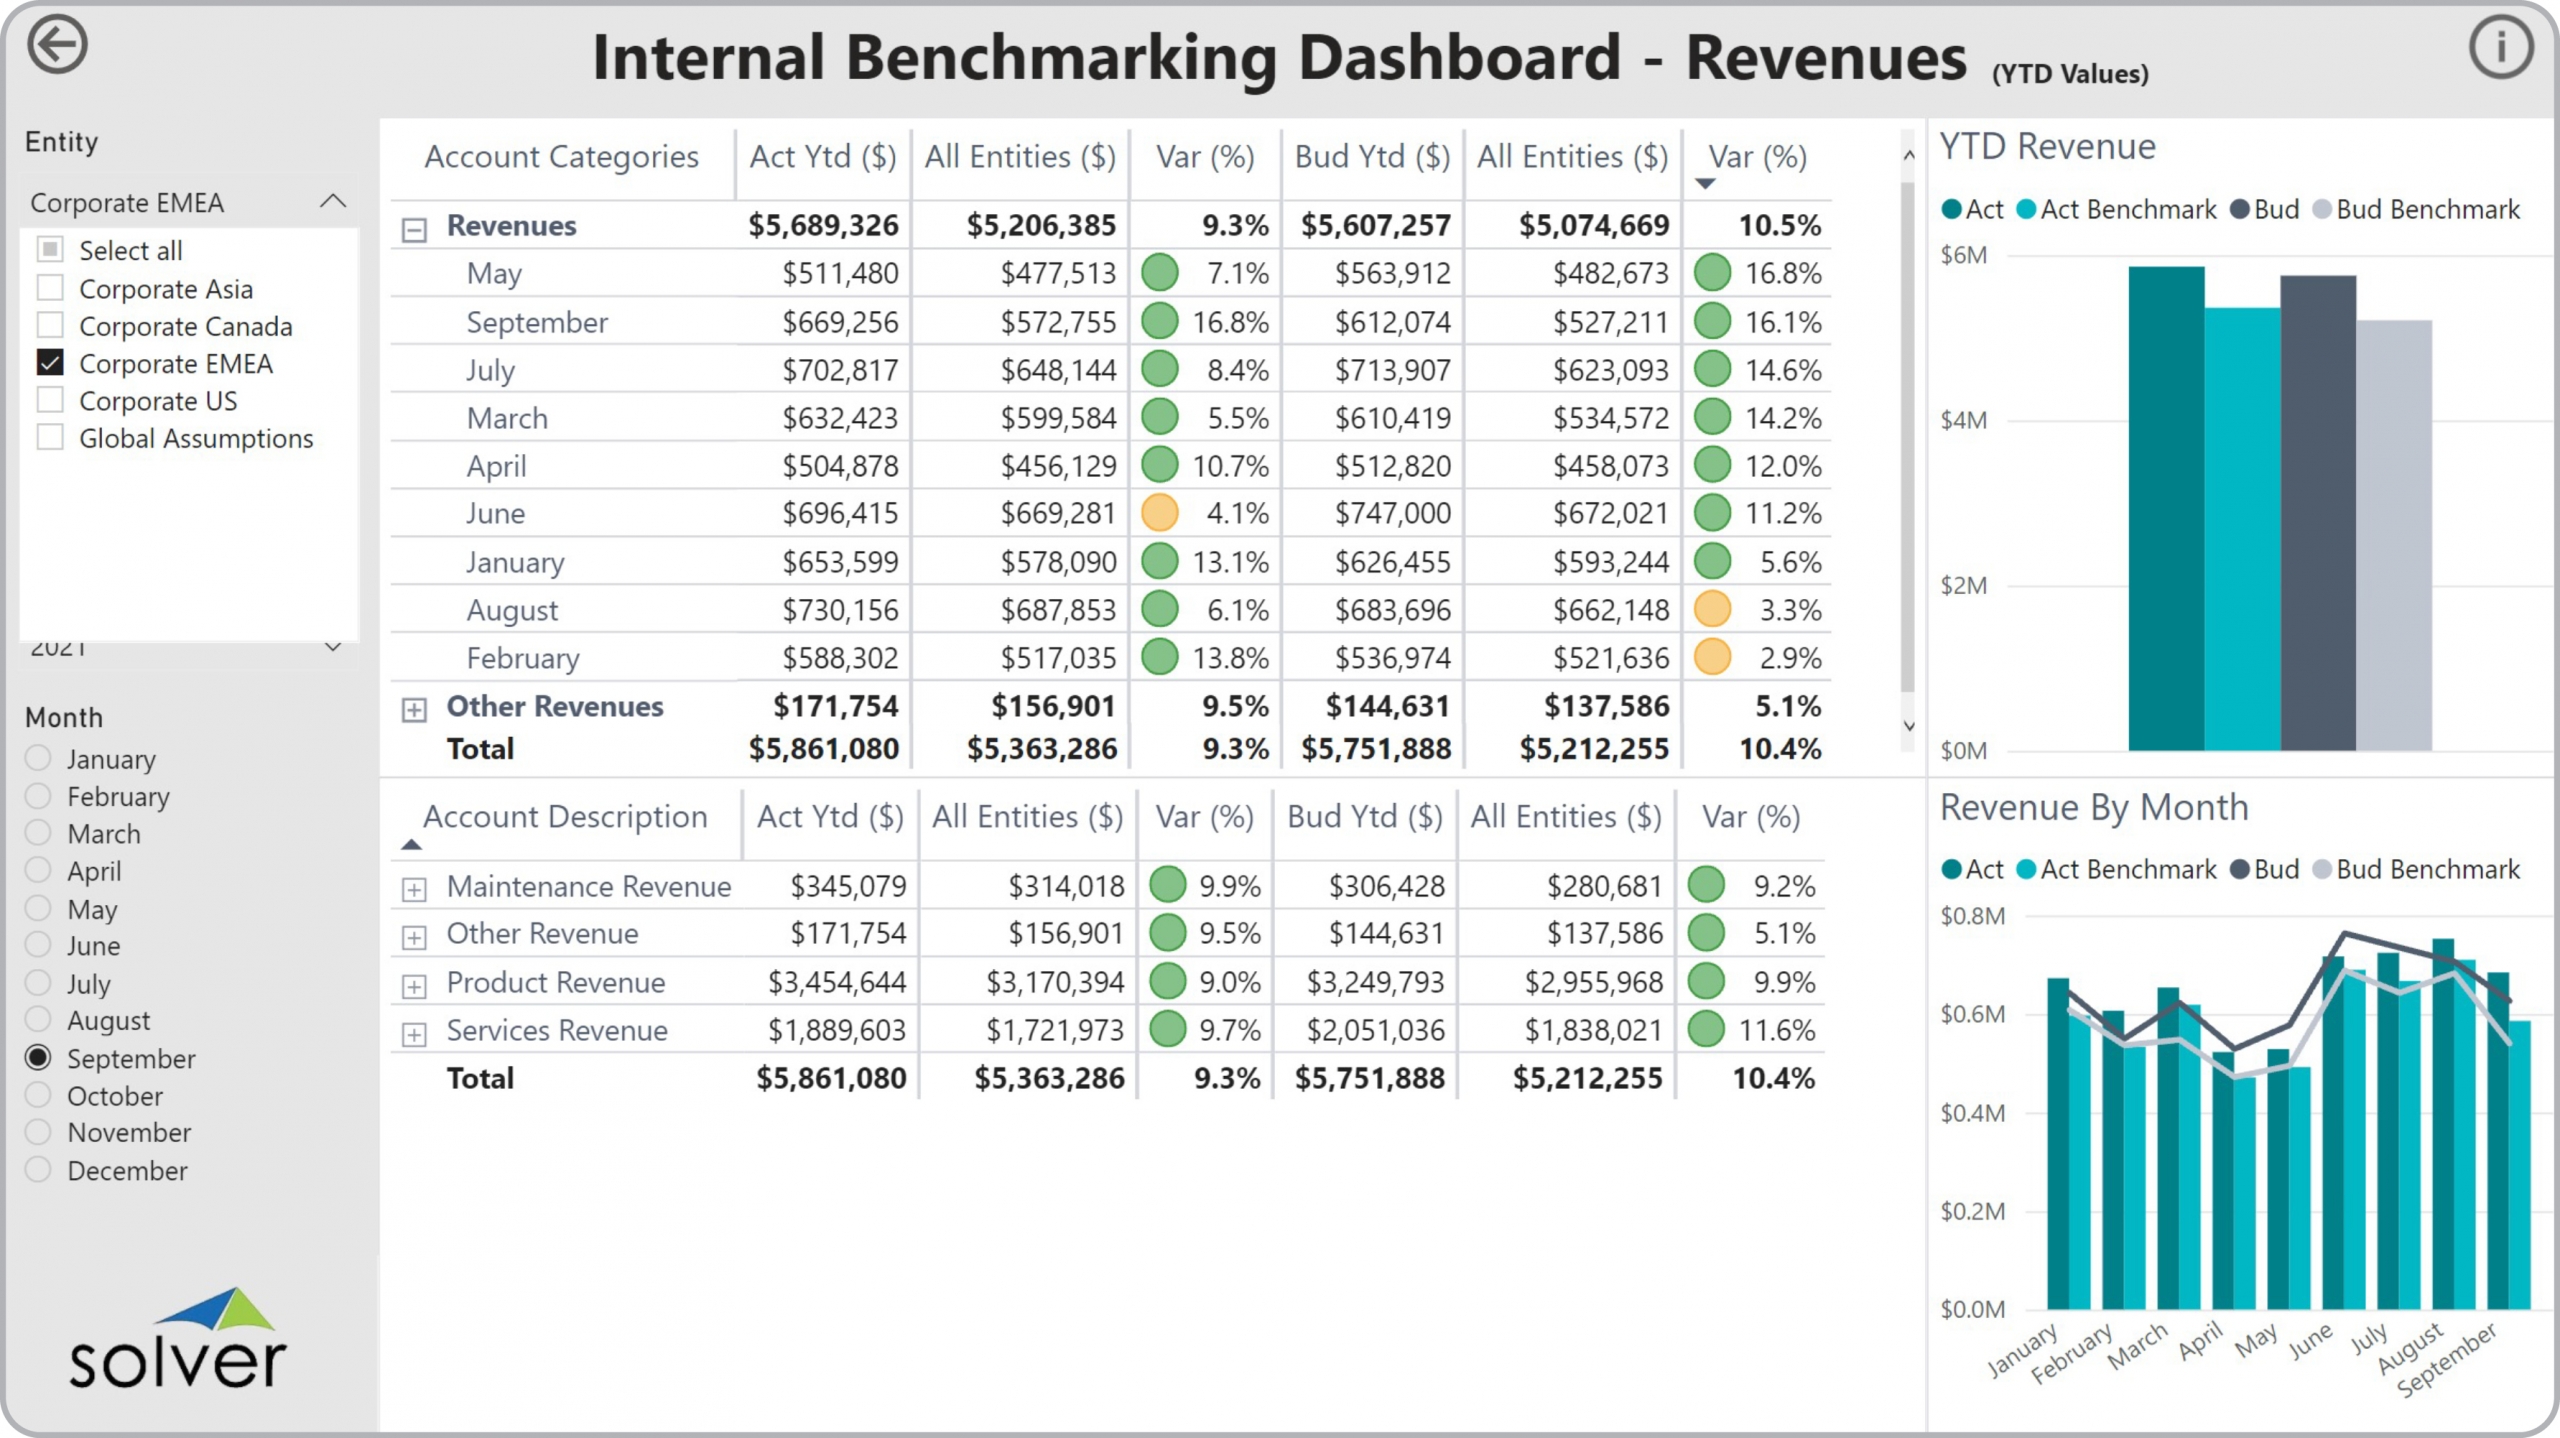Click the Bud legend color dot in Revenue By Month
The width and height of the screenshot is (2560, 1438).
[2241, 869]
